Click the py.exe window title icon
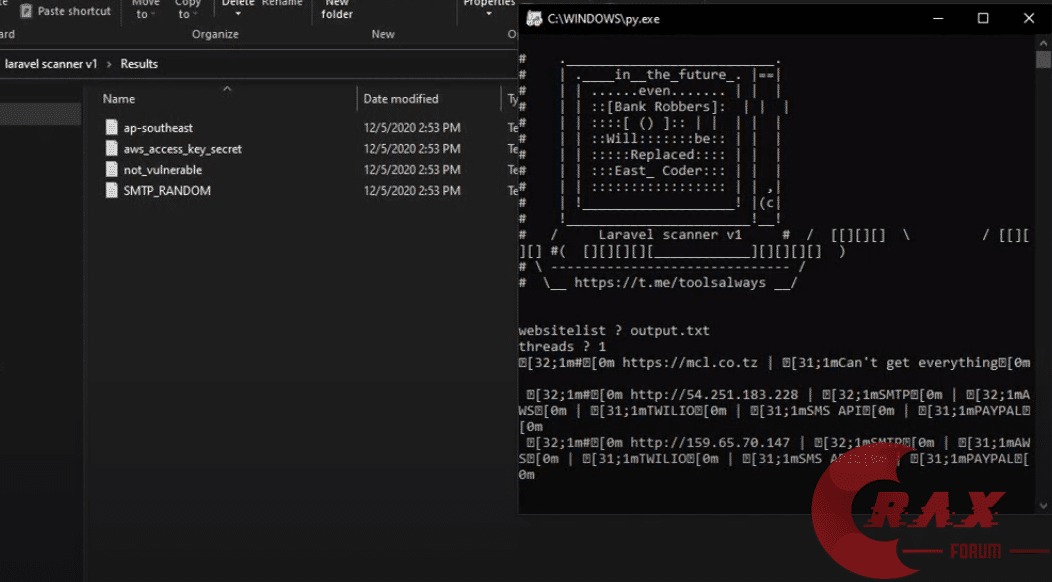The image size is (1052, 582). click(534, 19)
